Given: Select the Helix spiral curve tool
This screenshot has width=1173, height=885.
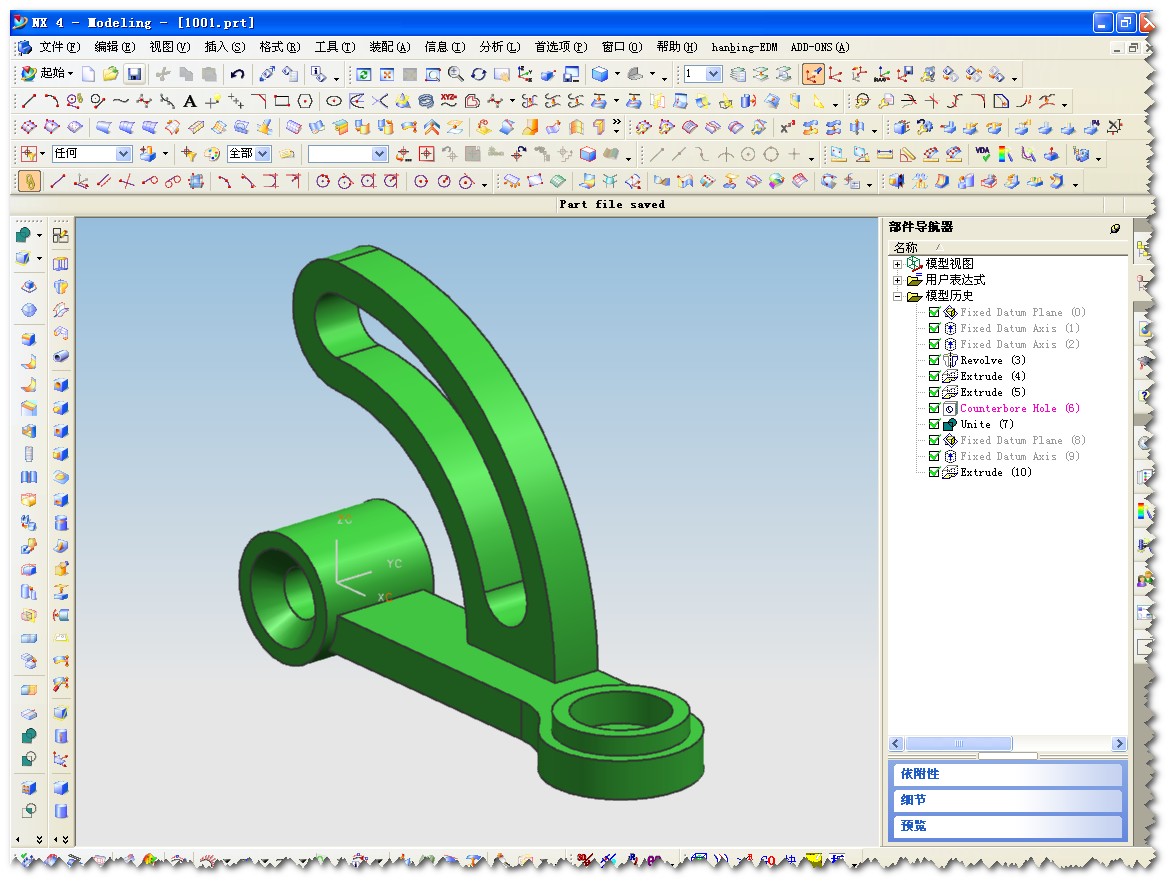Looking at the screenshot, I should pos(426,101).
